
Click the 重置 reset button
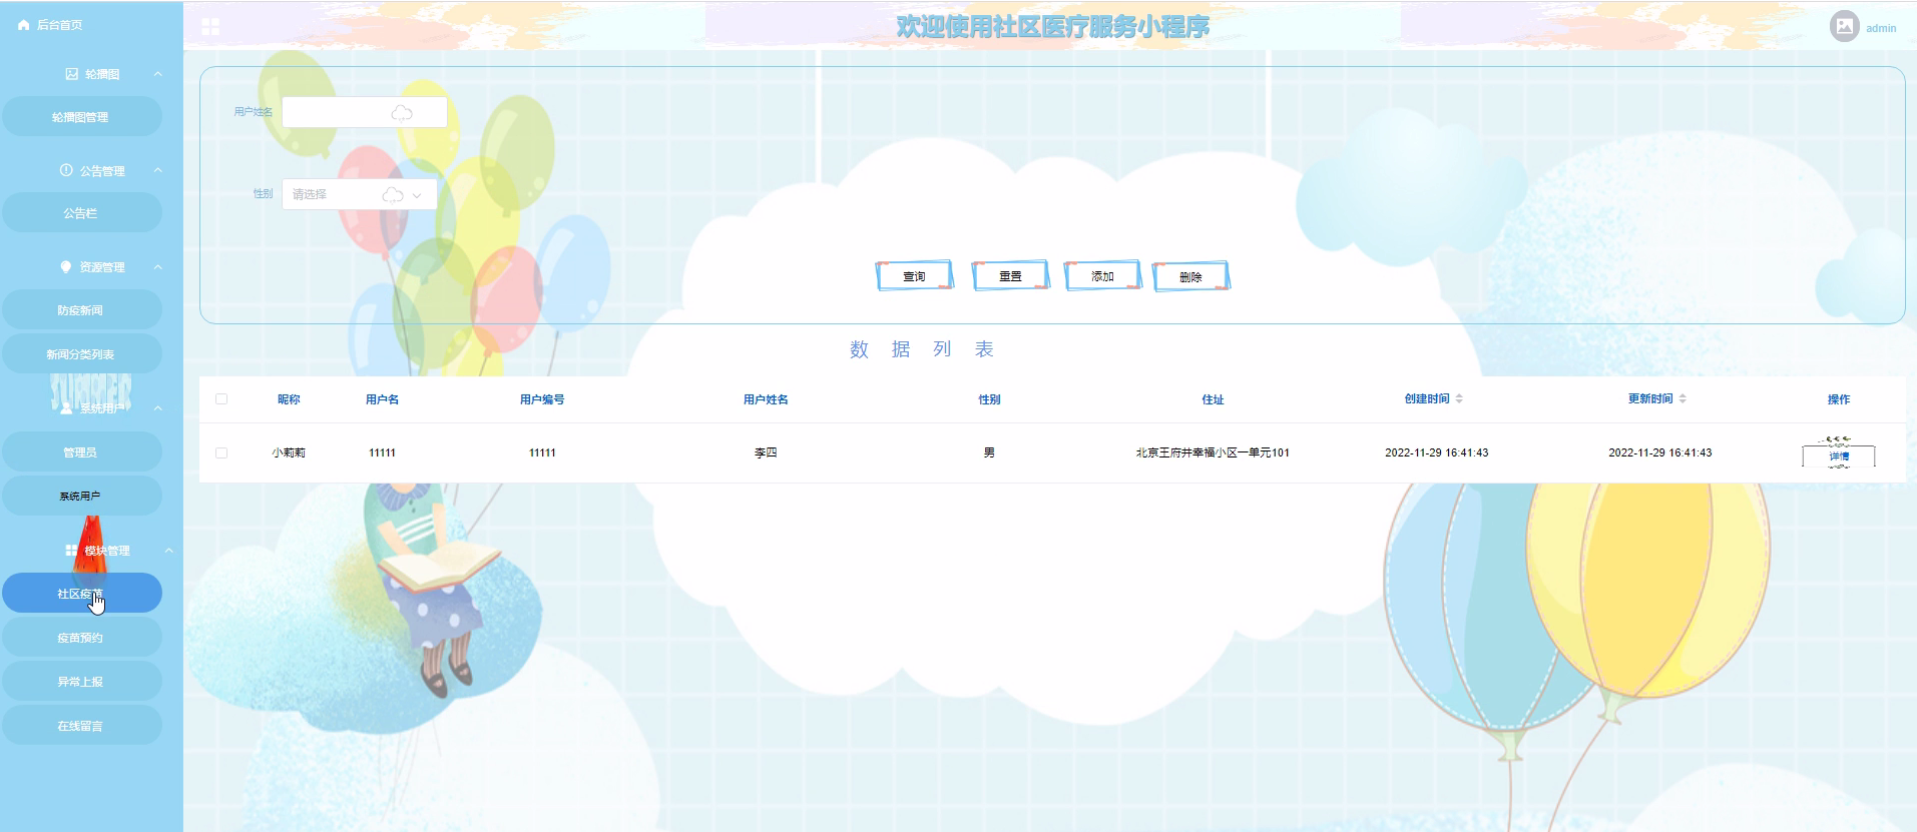[1010, 276]
